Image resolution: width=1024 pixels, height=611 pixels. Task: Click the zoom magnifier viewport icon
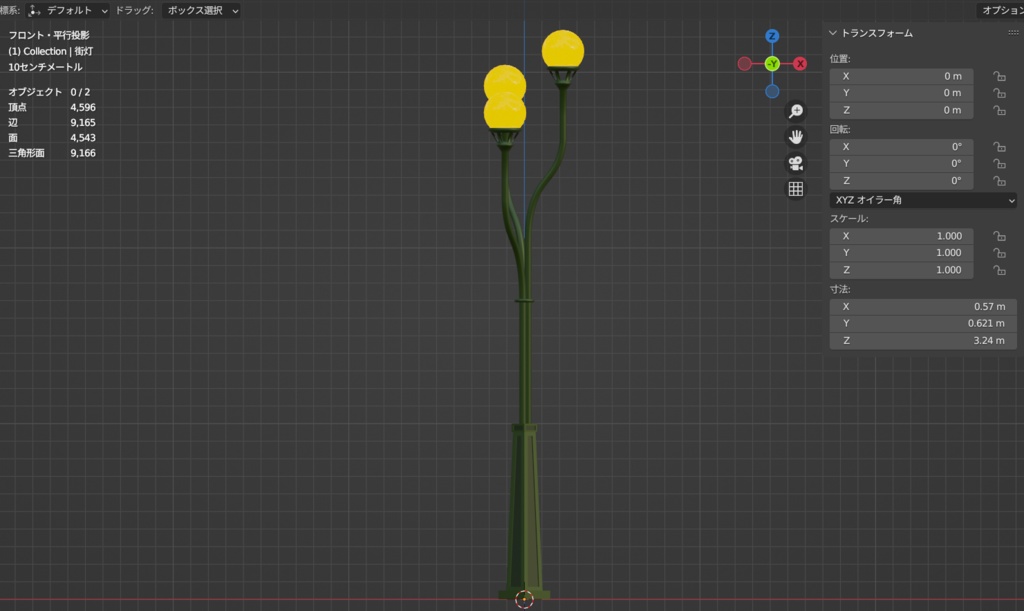click(x=795, y=111)
